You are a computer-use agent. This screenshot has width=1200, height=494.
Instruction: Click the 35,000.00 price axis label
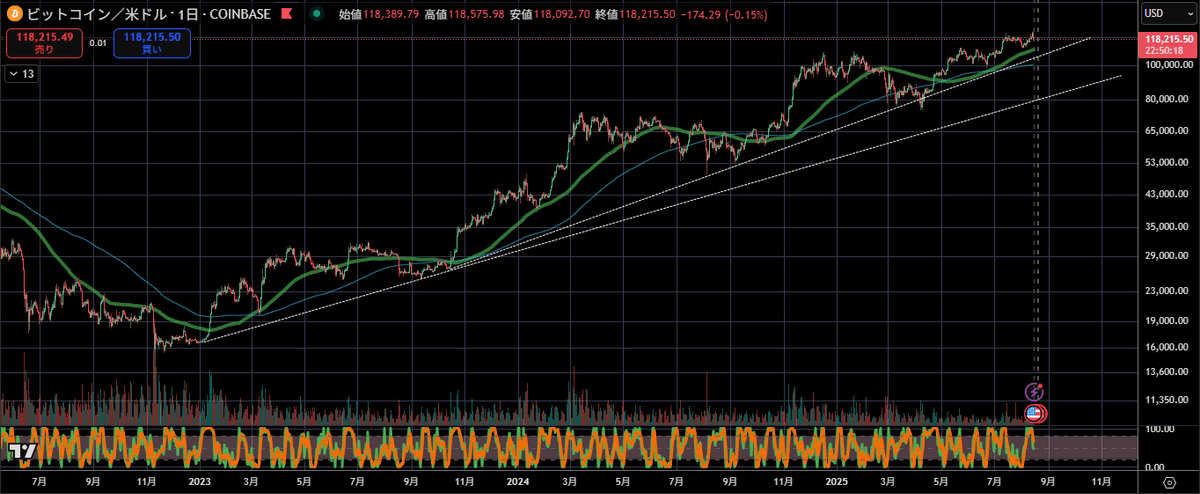coord(1167,227)
